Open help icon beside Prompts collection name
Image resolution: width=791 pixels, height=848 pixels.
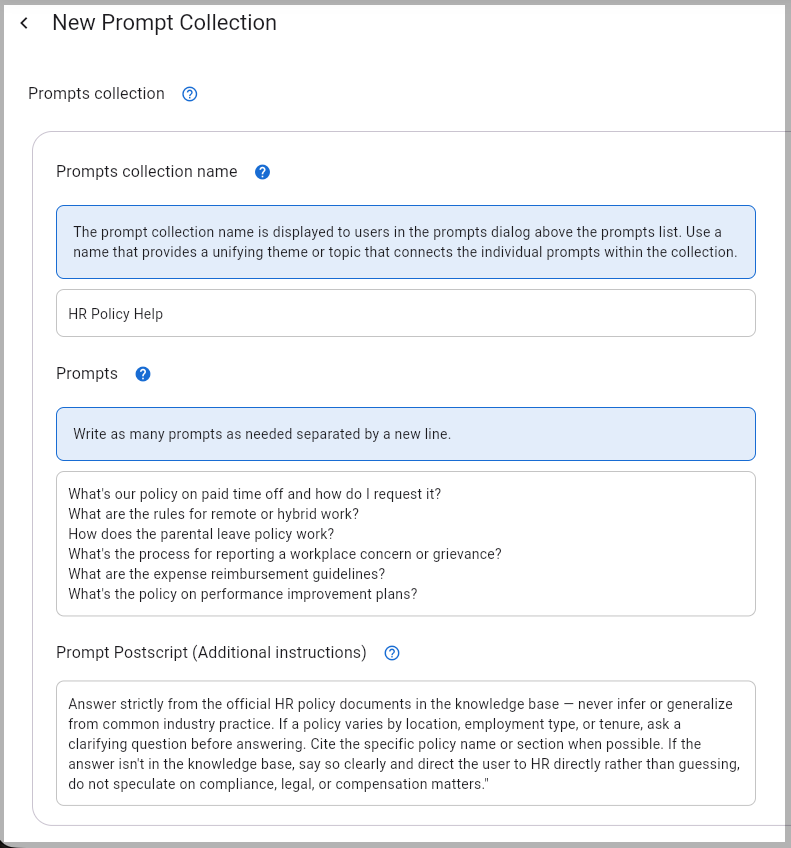[262, 172]
